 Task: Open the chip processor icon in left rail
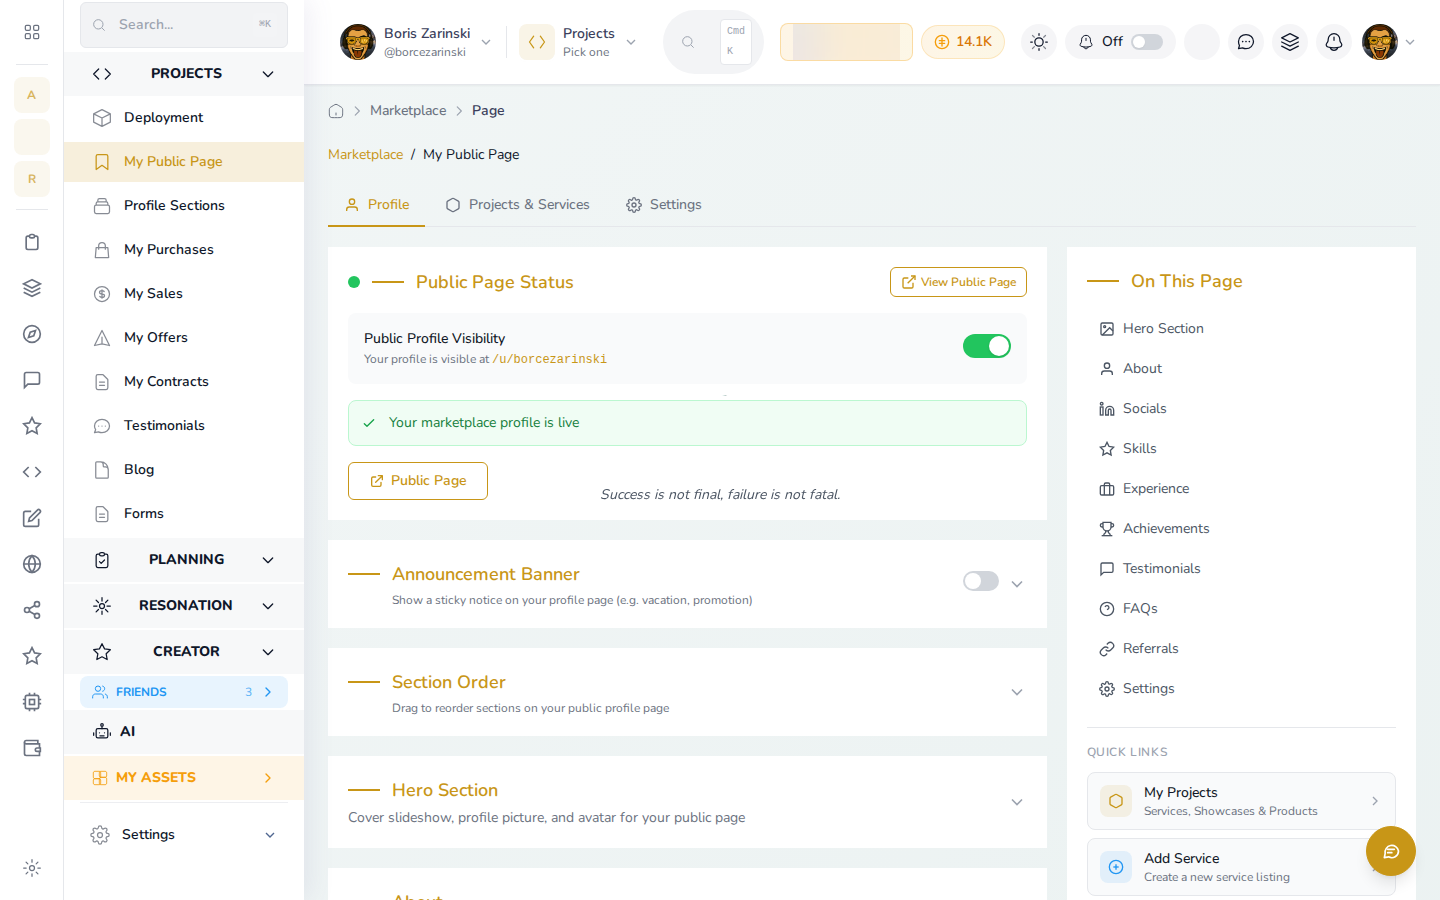click(x=32, y=702)
